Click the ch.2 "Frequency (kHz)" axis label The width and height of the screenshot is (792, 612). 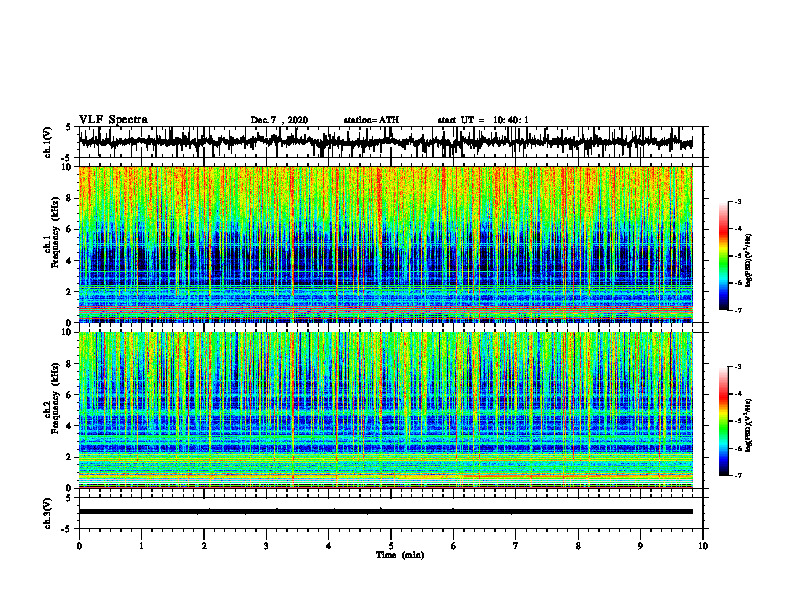coord(56,398)
